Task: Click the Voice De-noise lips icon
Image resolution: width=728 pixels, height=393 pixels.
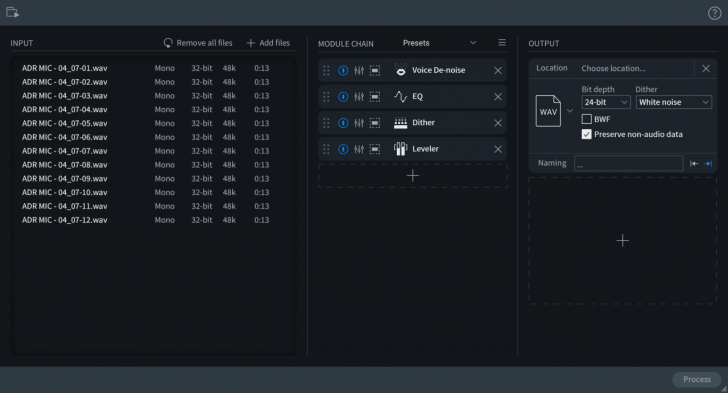Action: (400, 70)
